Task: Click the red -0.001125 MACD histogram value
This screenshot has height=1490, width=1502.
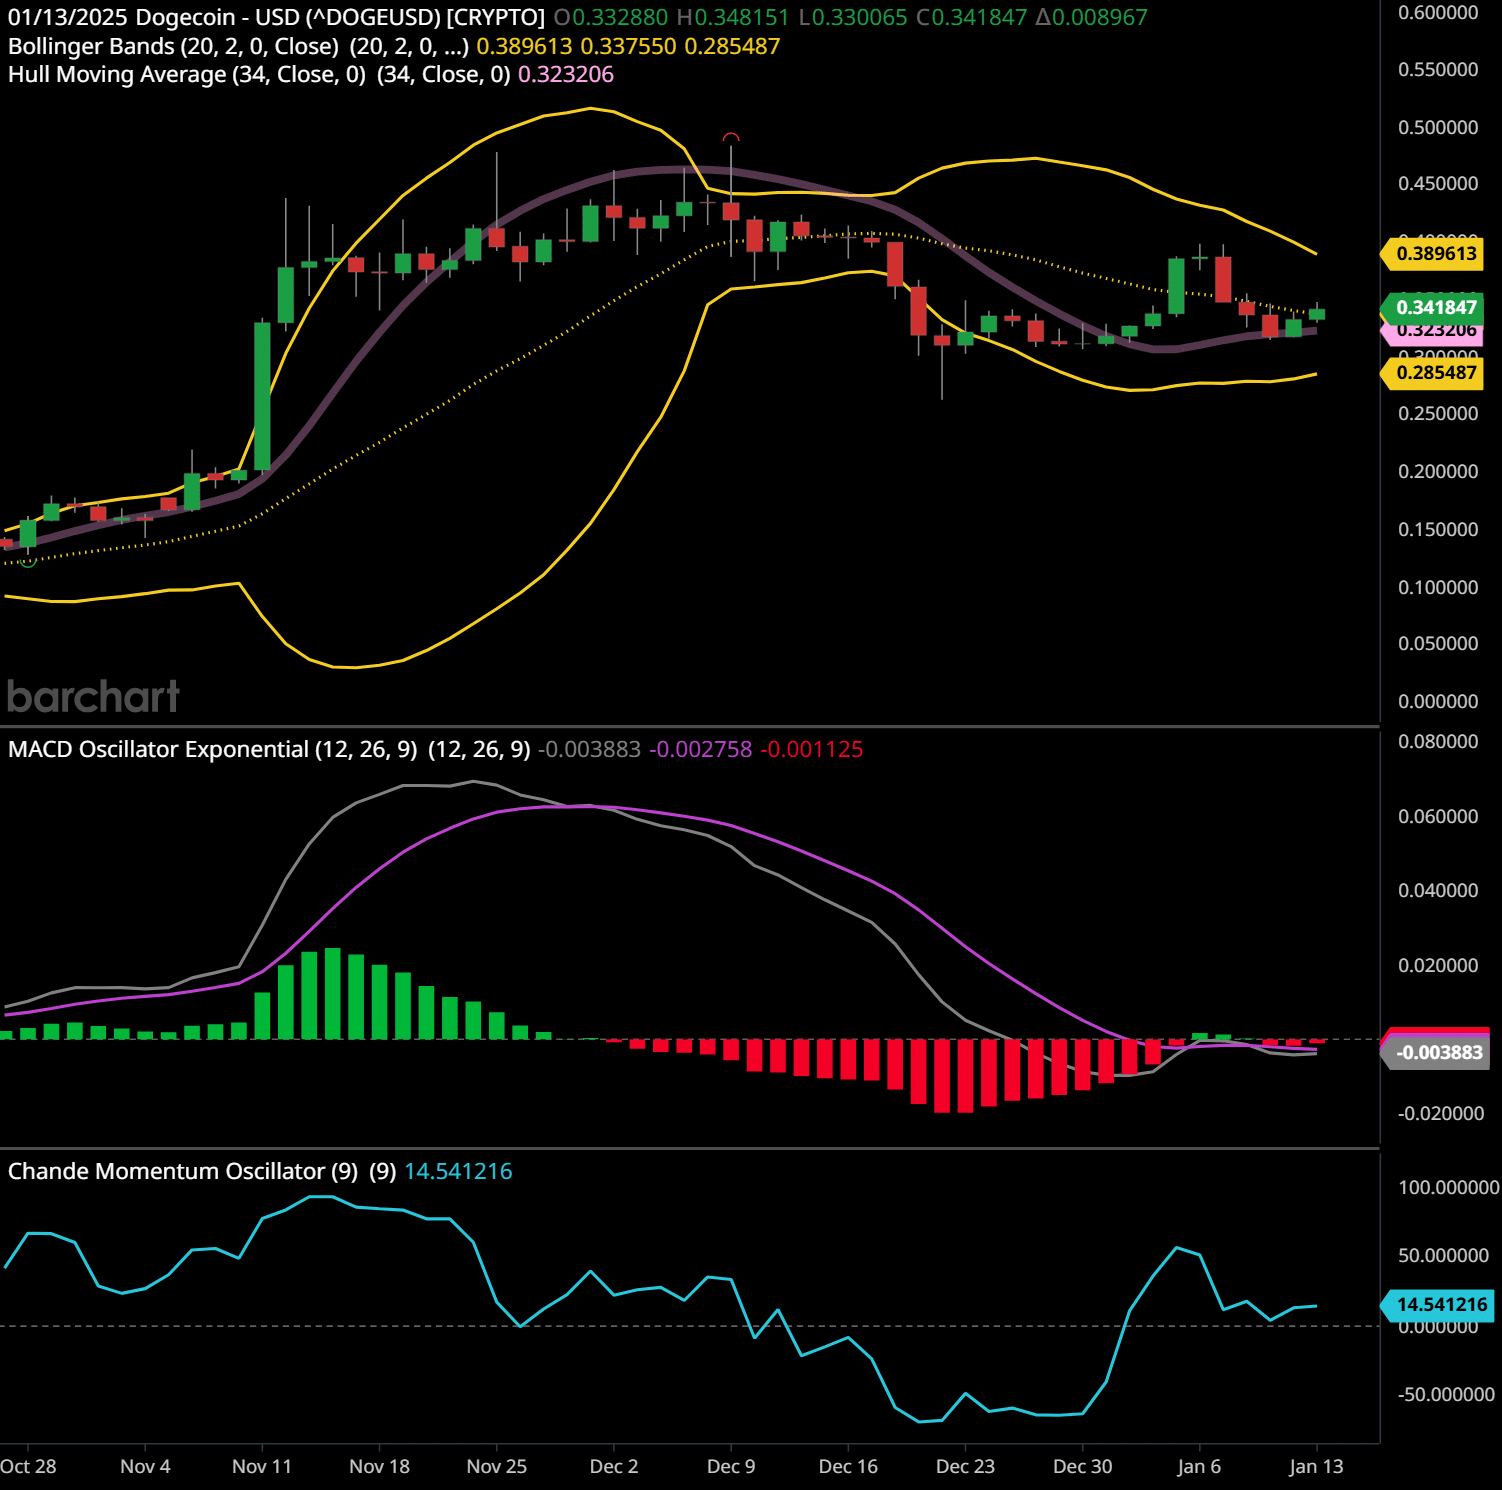Action: click(812, 749)
